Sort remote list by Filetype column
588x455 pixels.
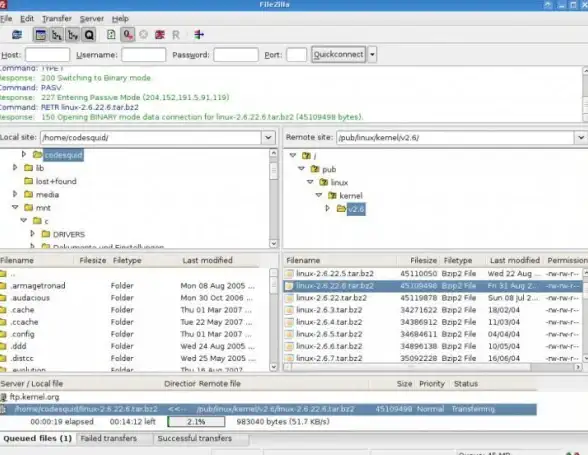click(458, 260)
